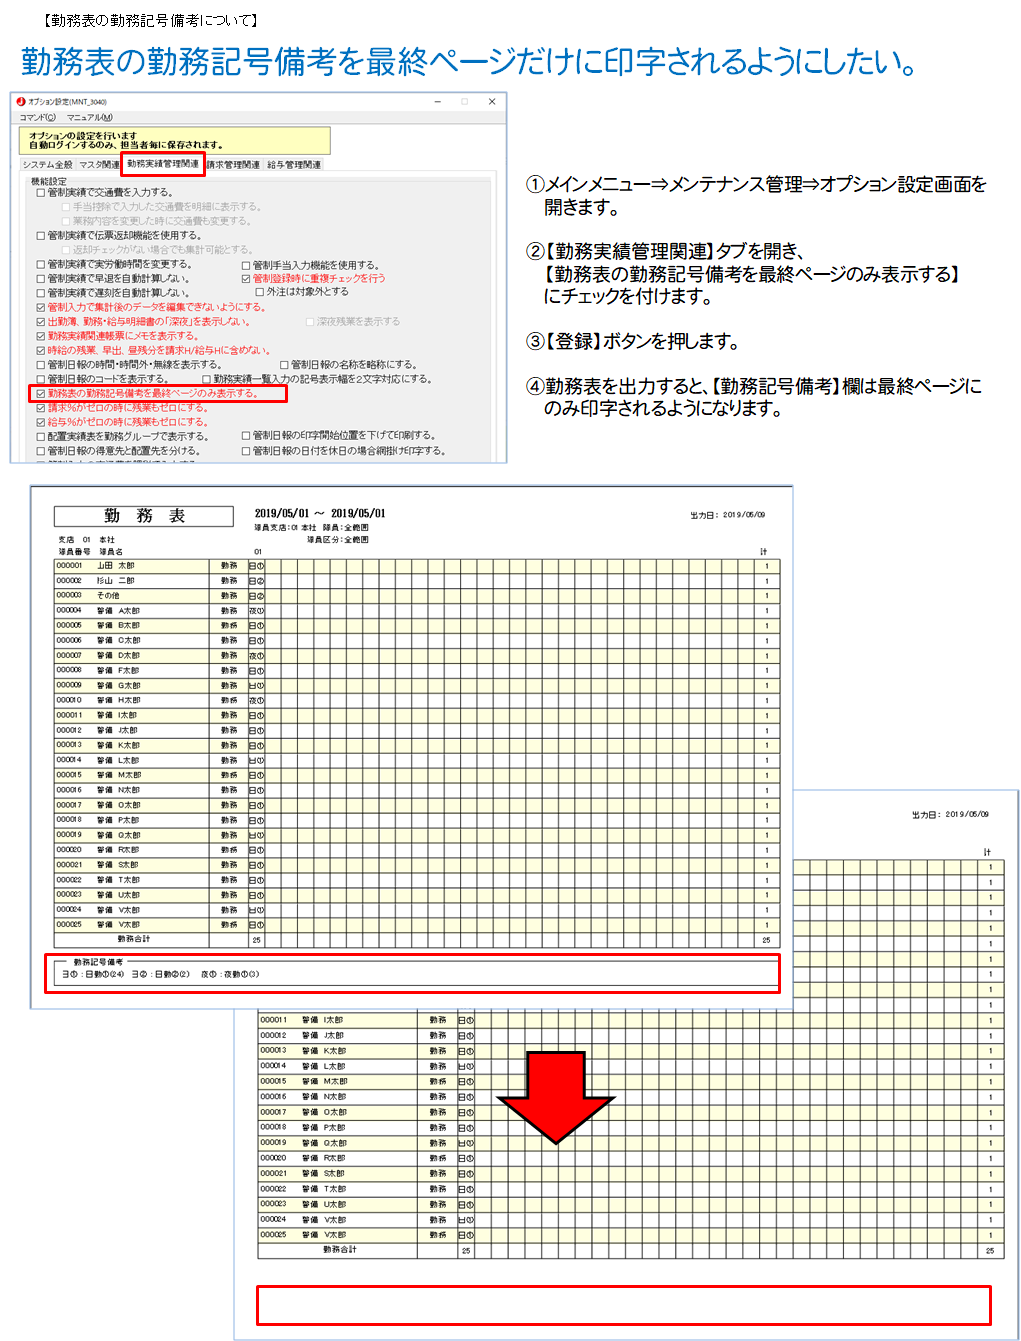Toggle 勤務表の勤務記号備考を最終ページのみ表示する checkbox
Screen dimensions: 1021x1341
coord(41,394)
